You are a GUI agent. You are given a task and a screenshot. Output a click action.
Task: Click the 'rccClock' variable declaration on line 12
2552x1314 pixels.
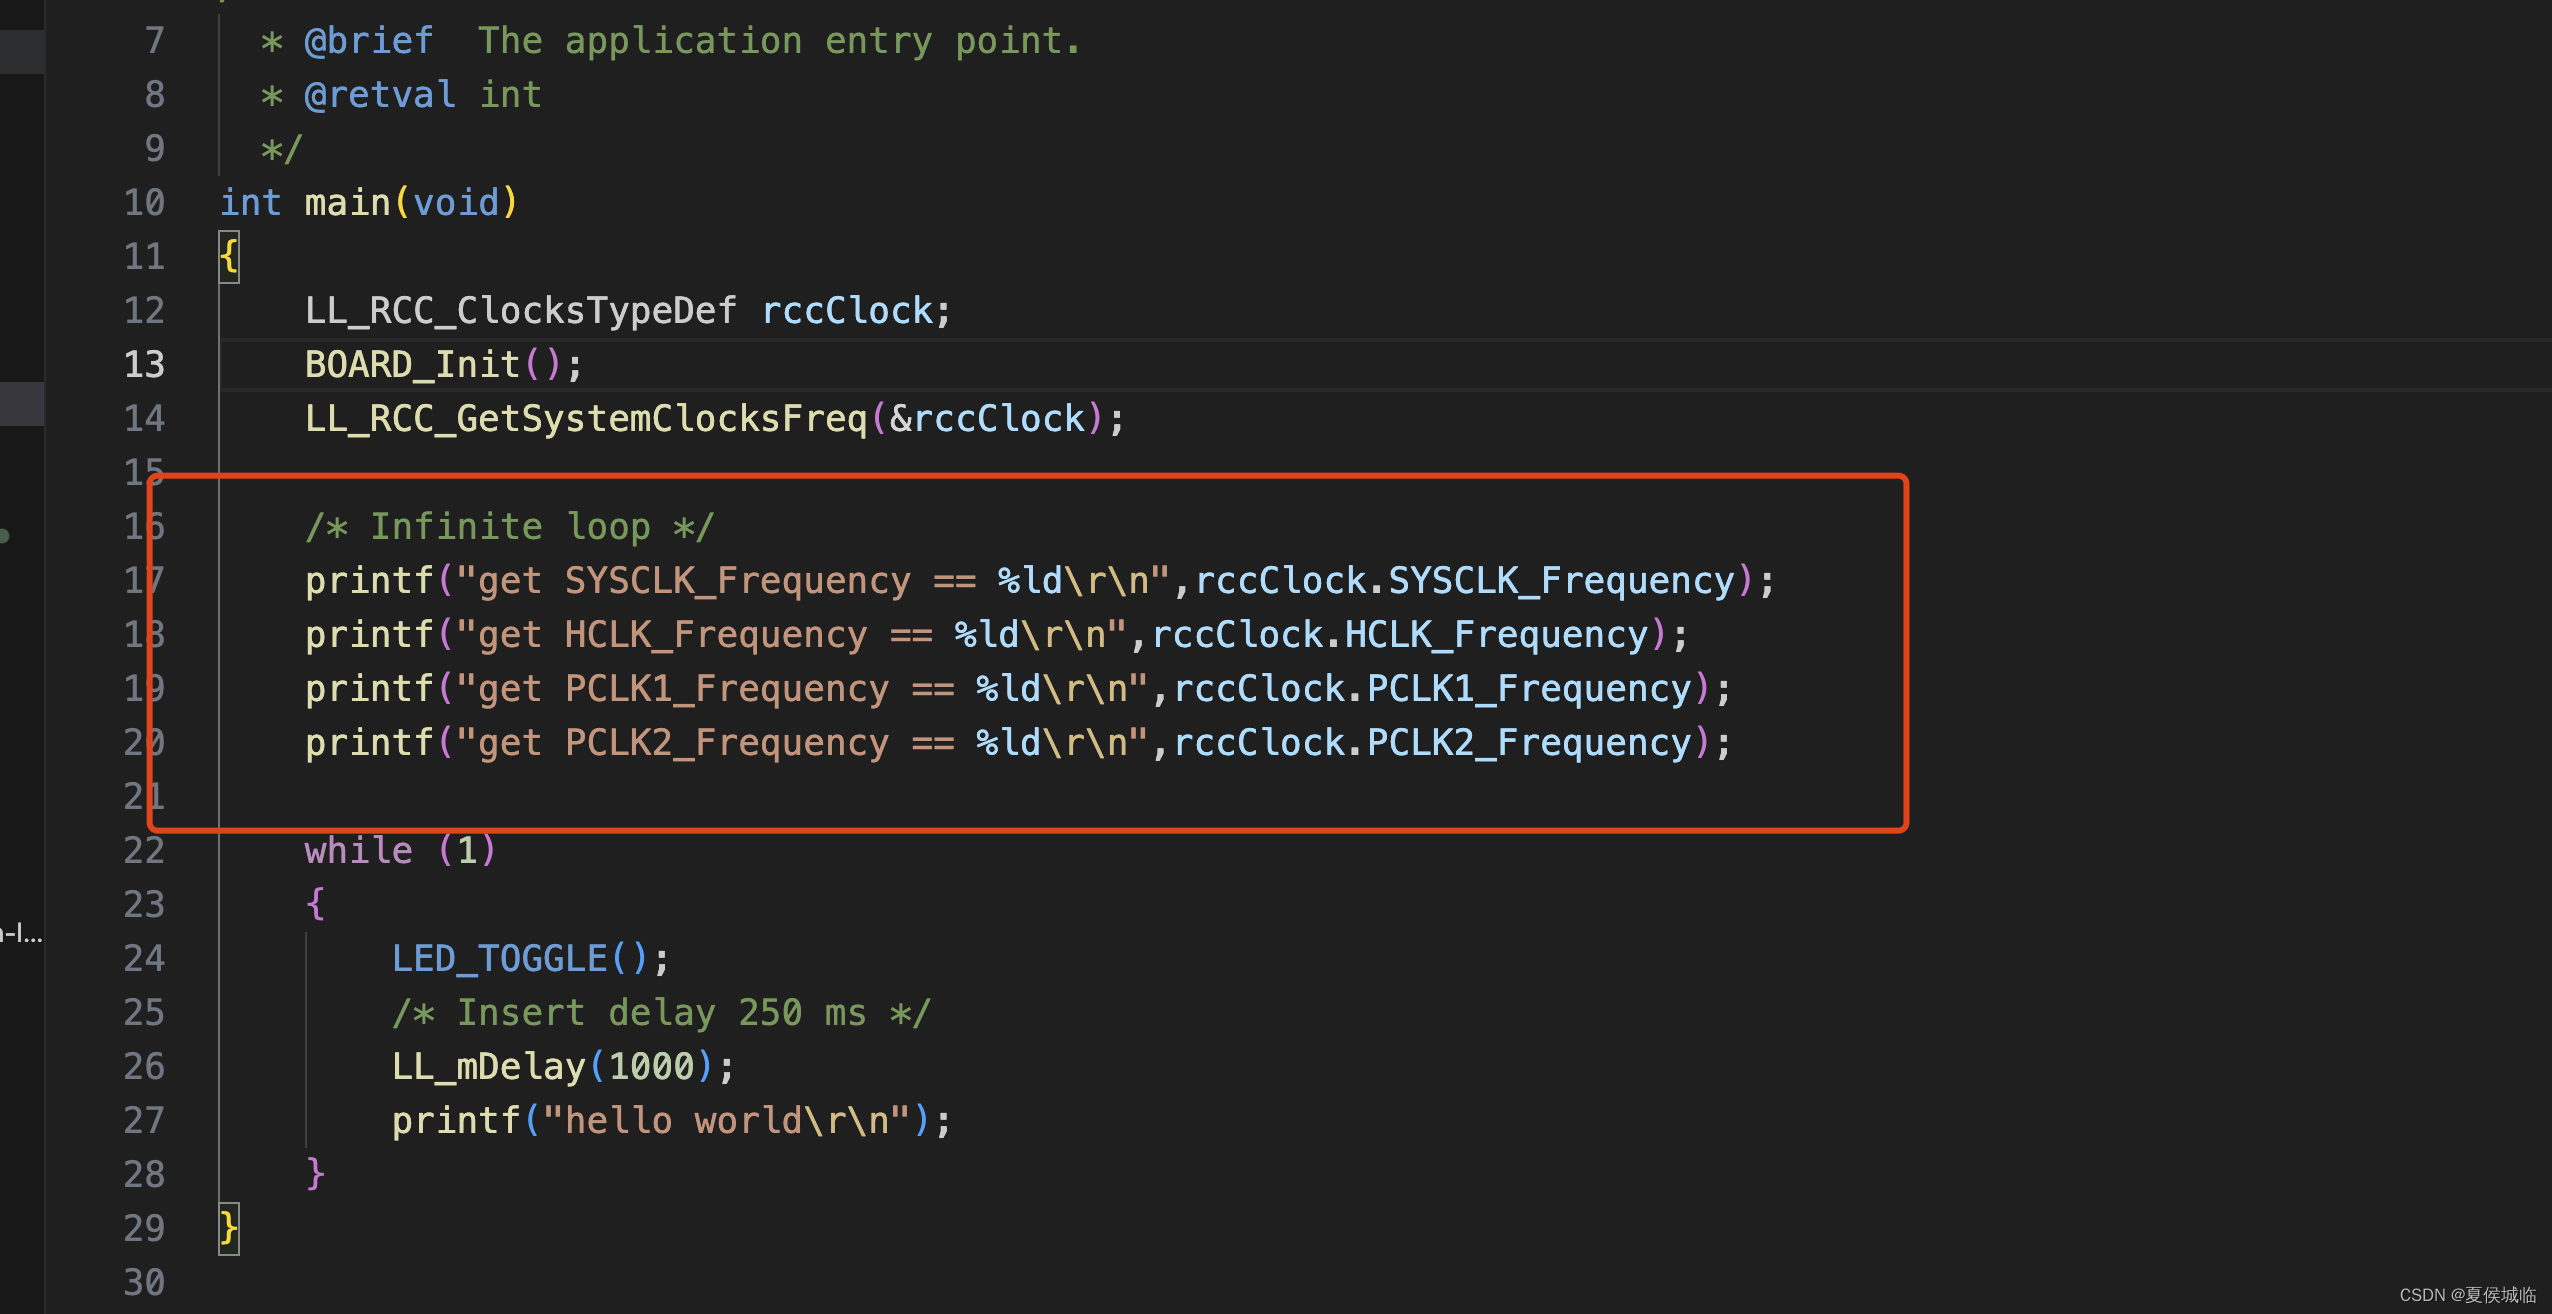click(x=847, y=310)
